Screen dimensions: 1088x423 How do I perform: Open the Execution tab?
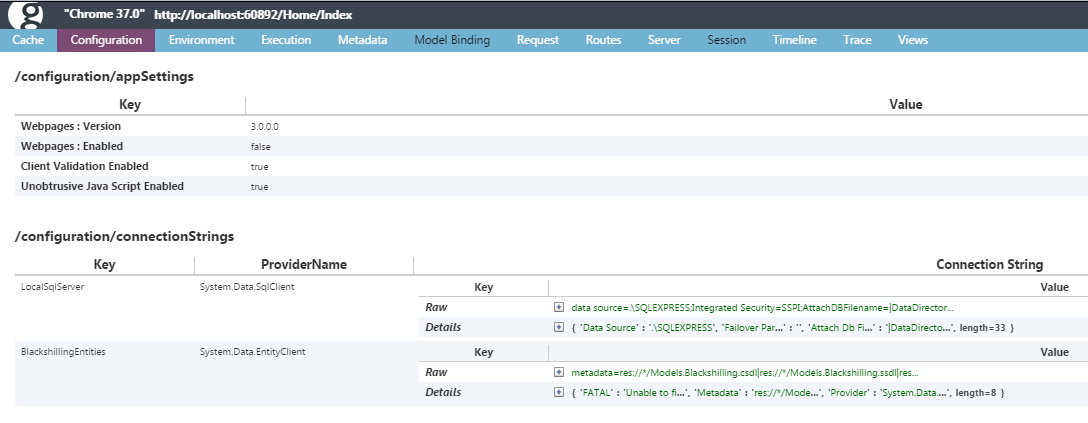(x=286, y=40)
